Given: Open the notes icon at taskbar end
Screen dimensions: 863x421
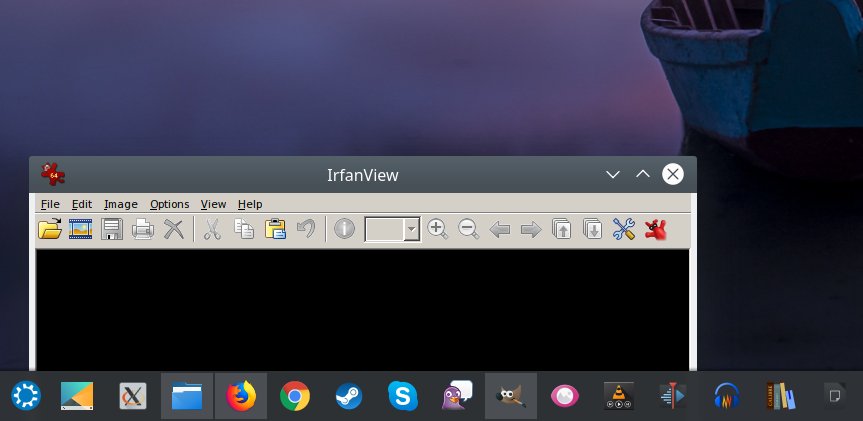Looking at the screenshot, I should pyautogui.click(x=834, y=396).
